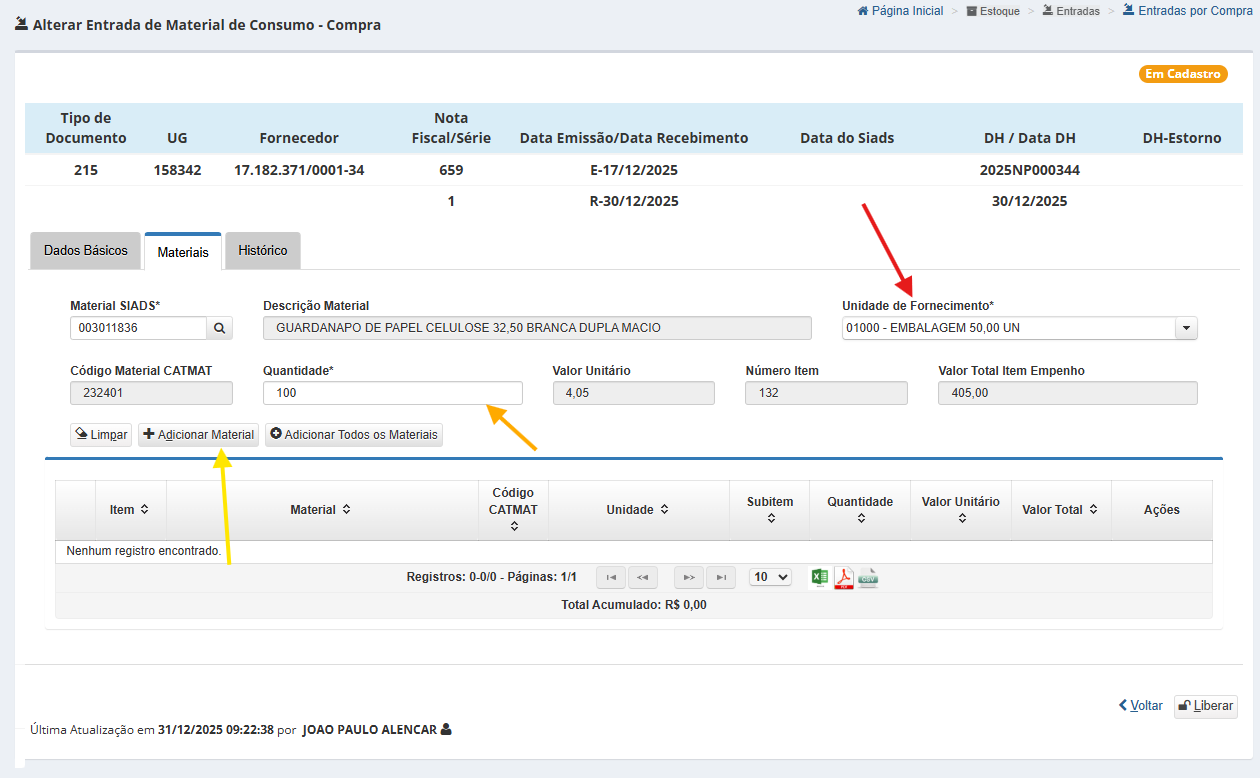
Task: Export table to PDF icon
Action: click(844, 577)
